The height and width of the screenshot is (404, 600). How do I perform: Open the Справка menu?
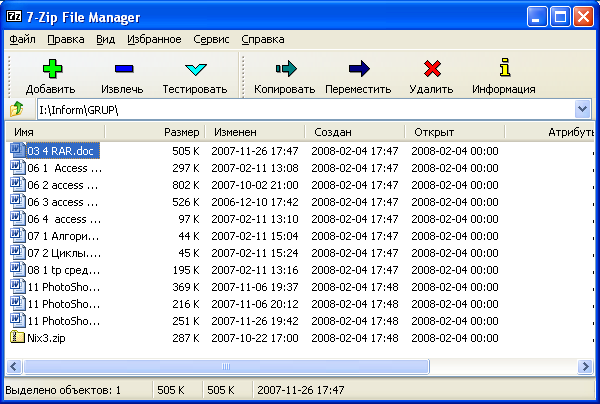[x=263, y=39]
